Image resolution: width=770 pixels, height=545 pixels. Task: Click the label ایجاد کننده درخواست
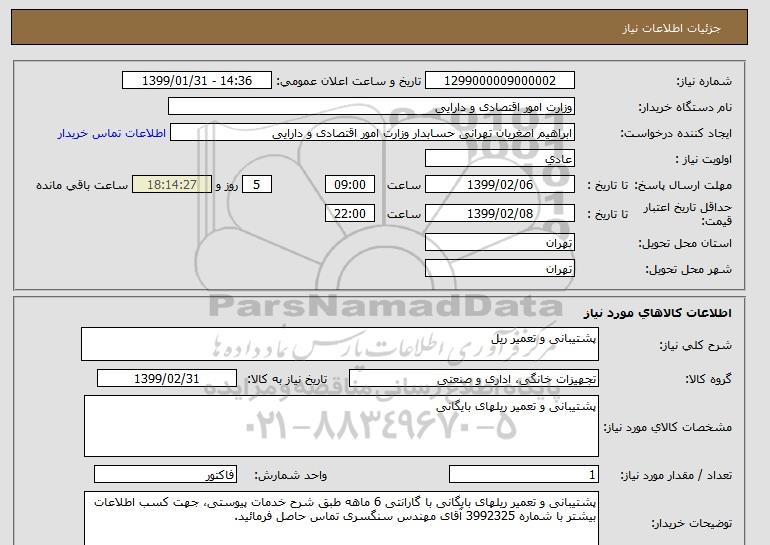point(676,133)
